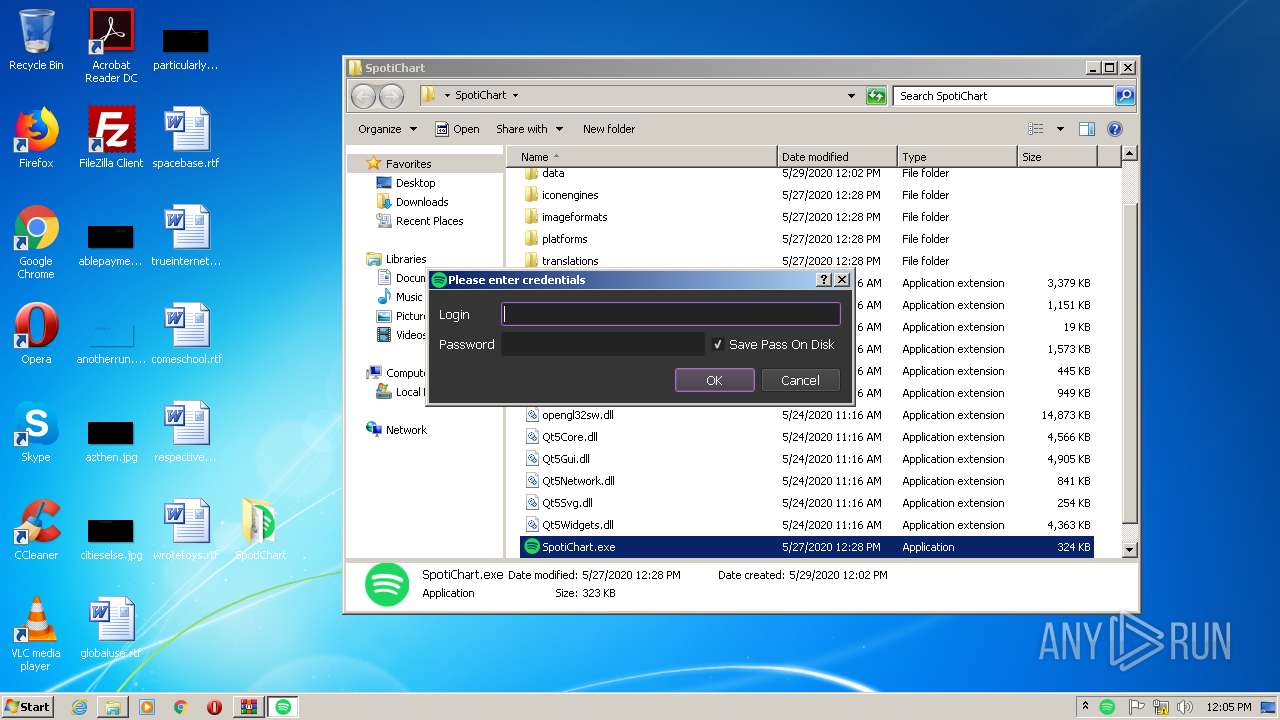This screenshot has height=720, width=1280.
Task: Click the Password input field
Action: click(x=603, y=344)
